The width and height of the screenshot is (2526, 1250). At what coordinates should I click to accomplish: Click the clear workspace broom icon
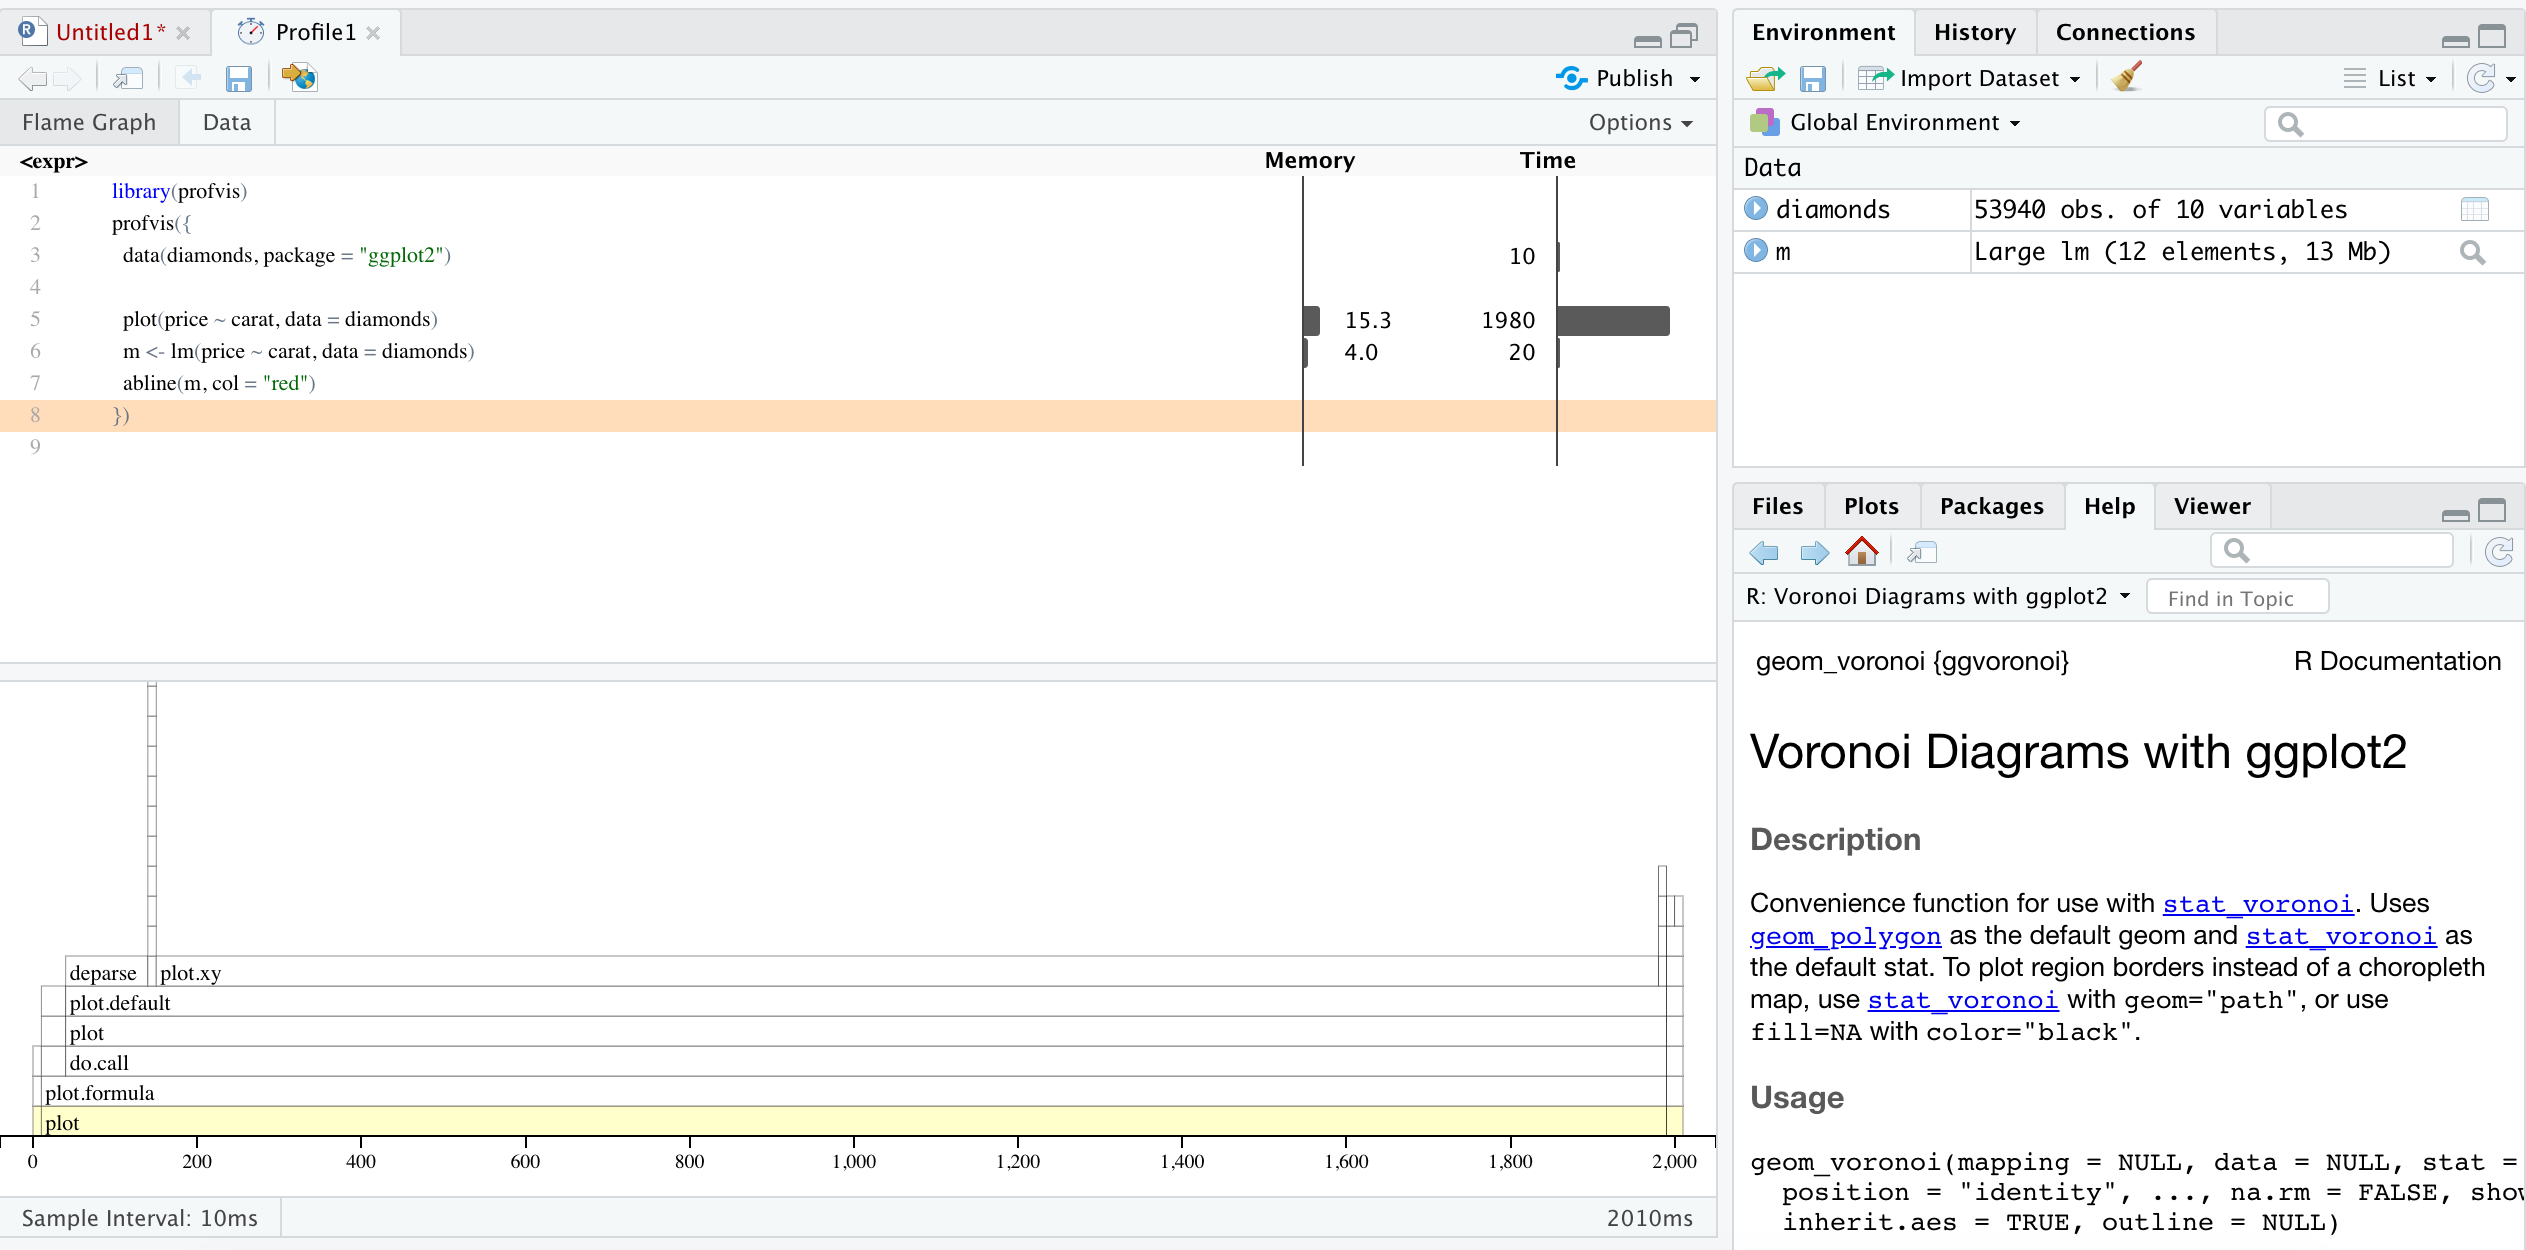(x=2127, y=77)
